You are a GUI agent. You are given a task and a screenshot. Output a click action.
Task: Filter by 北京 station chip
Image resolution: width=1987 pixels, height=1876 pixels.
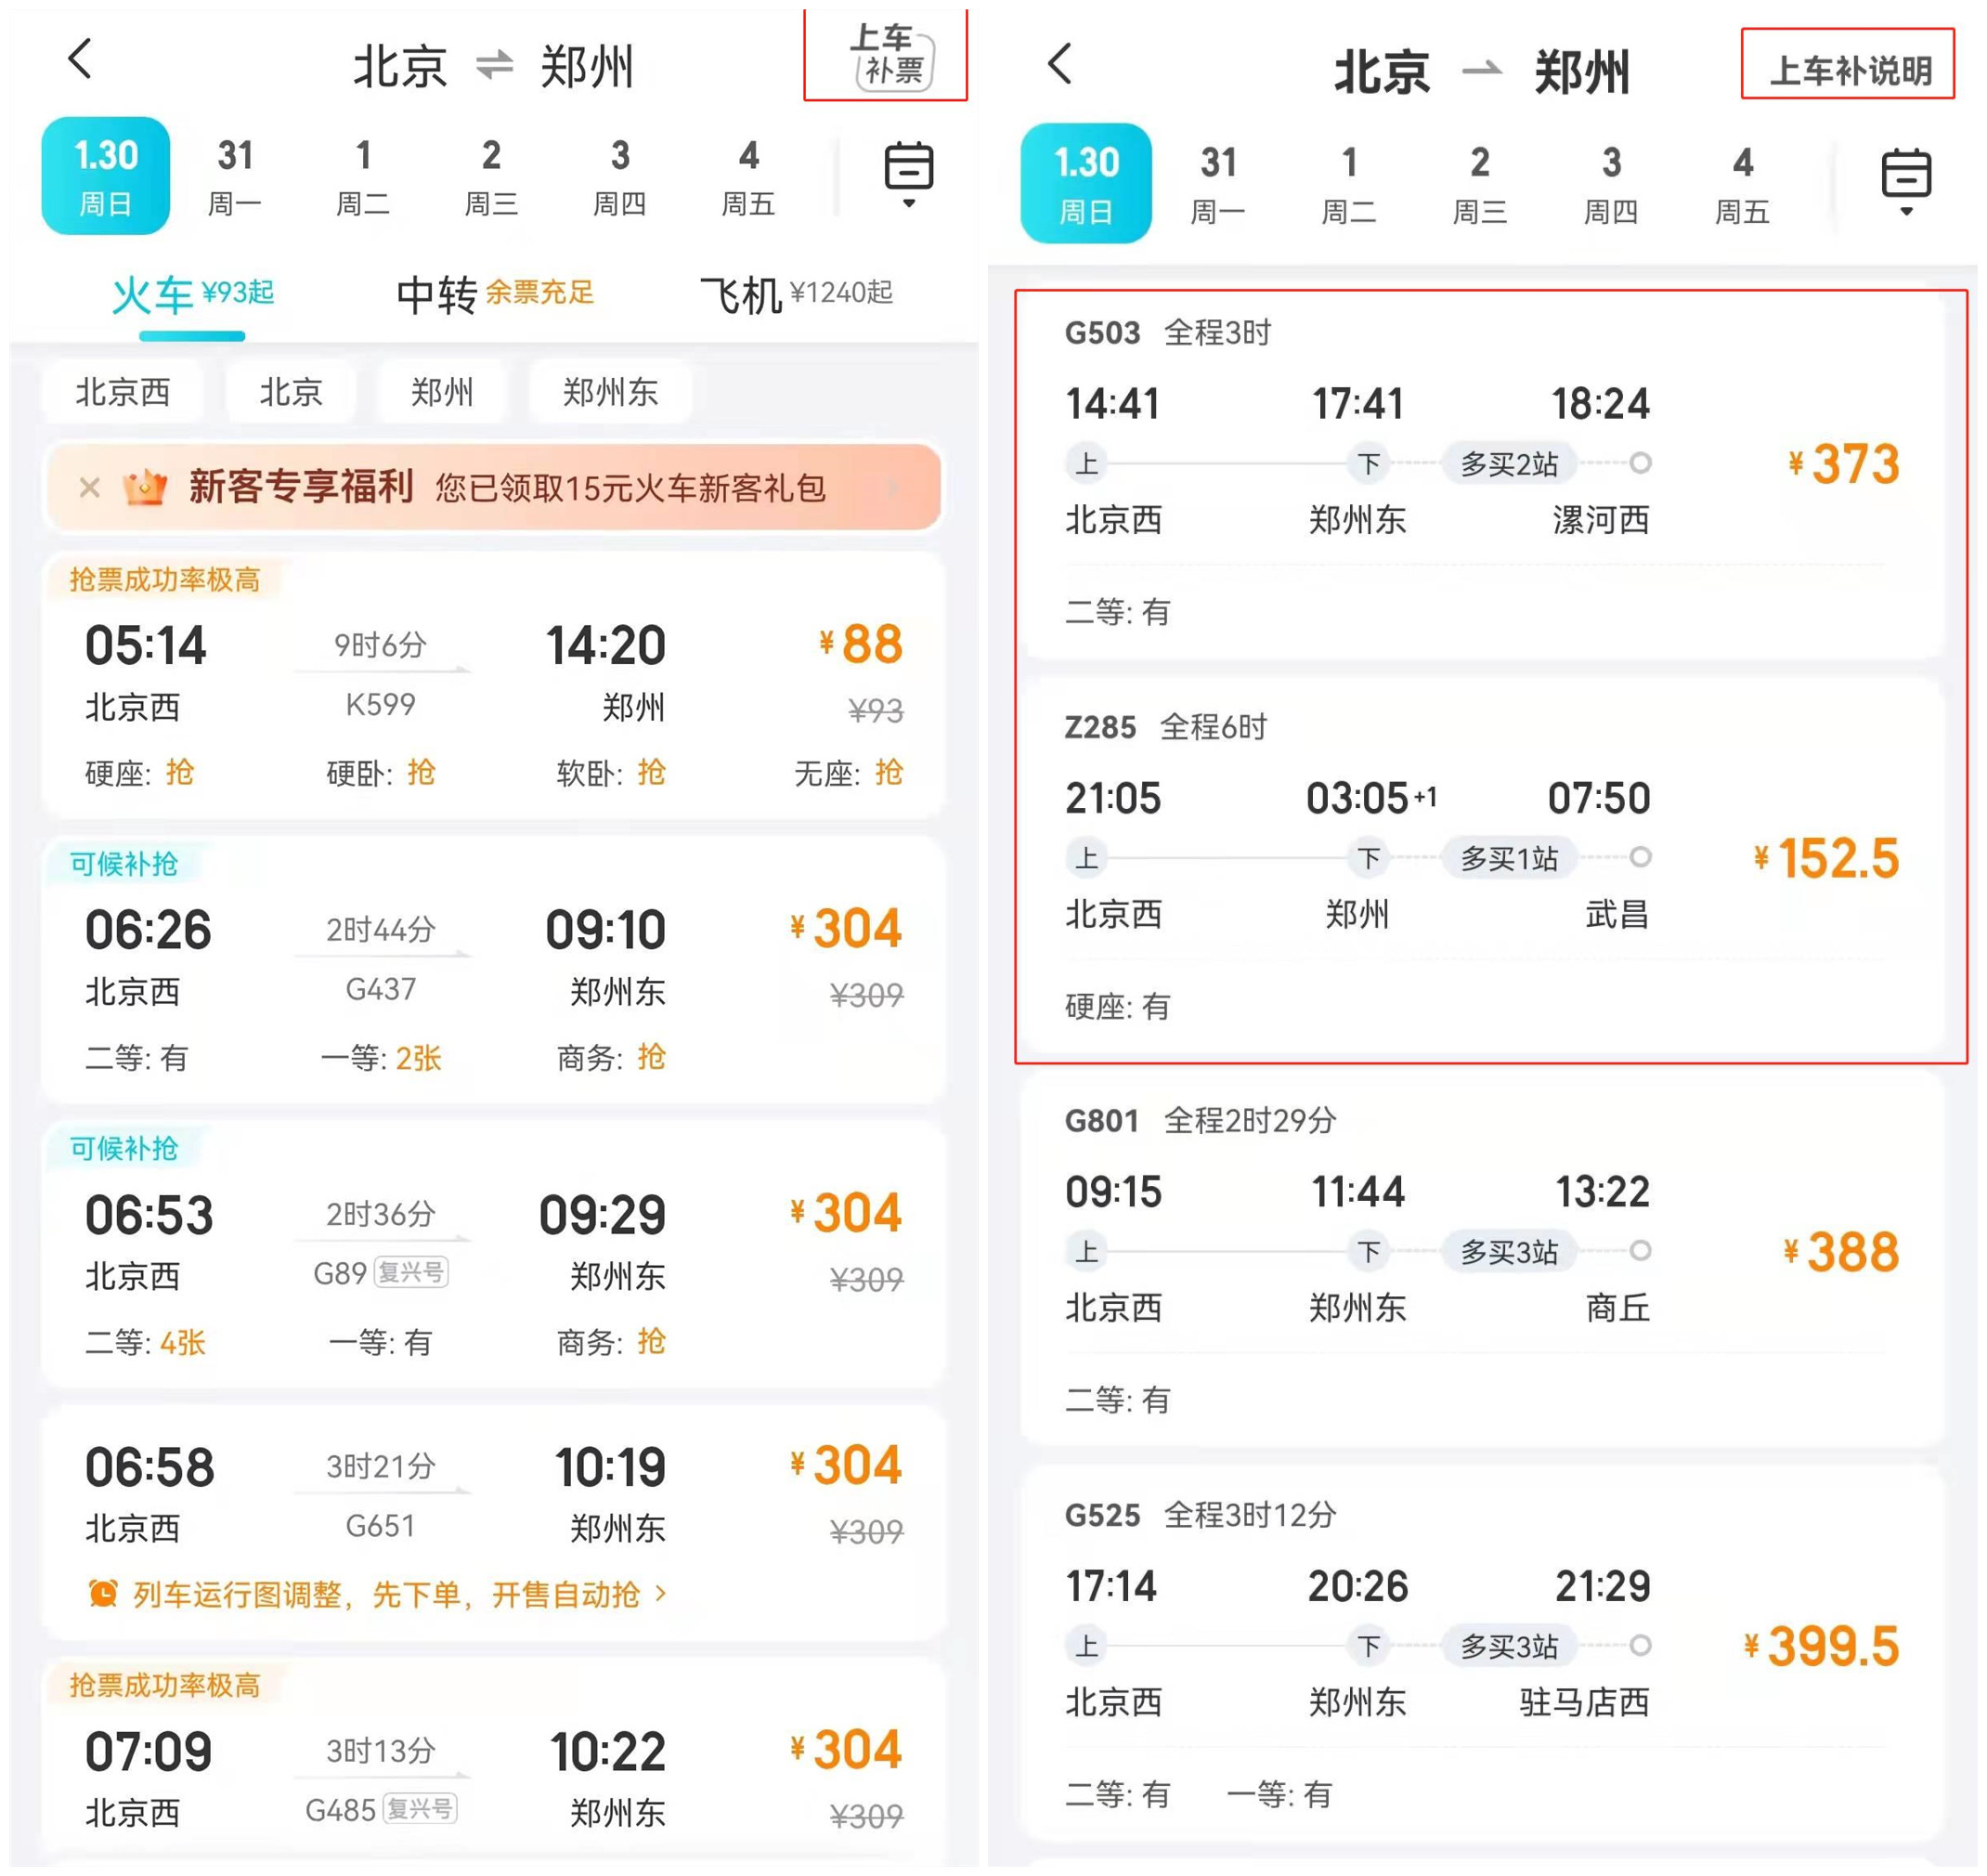click(291, 392)
